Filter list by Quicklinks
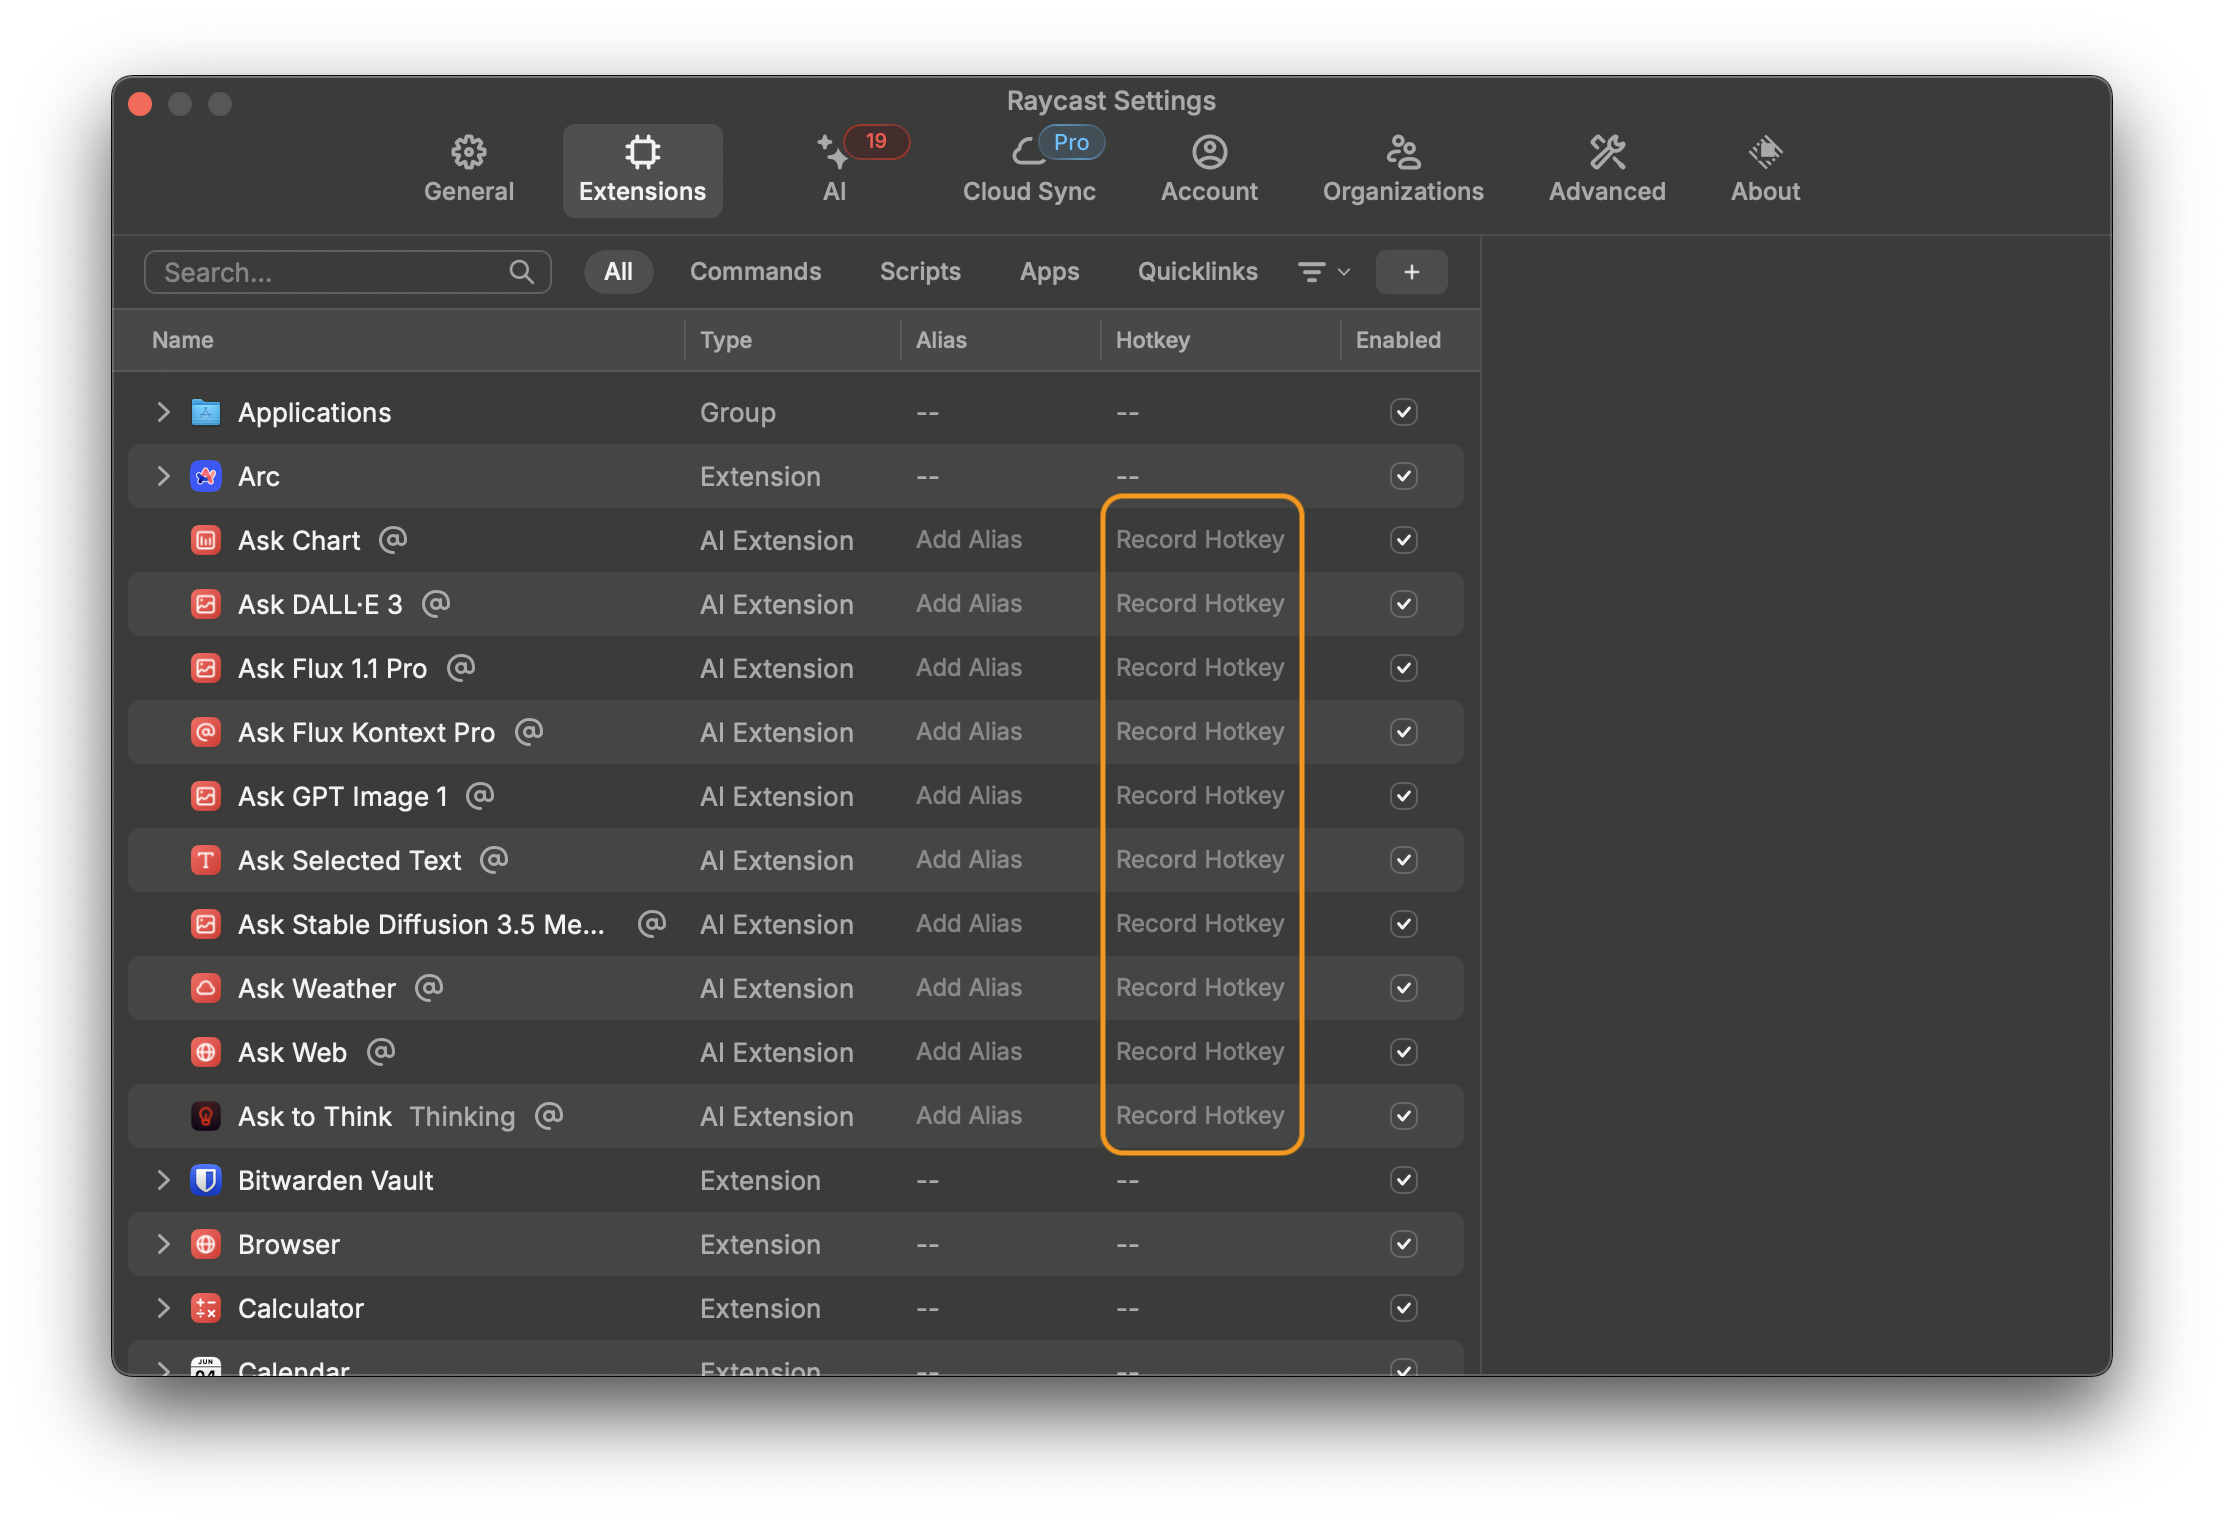 pos(1197,272)
